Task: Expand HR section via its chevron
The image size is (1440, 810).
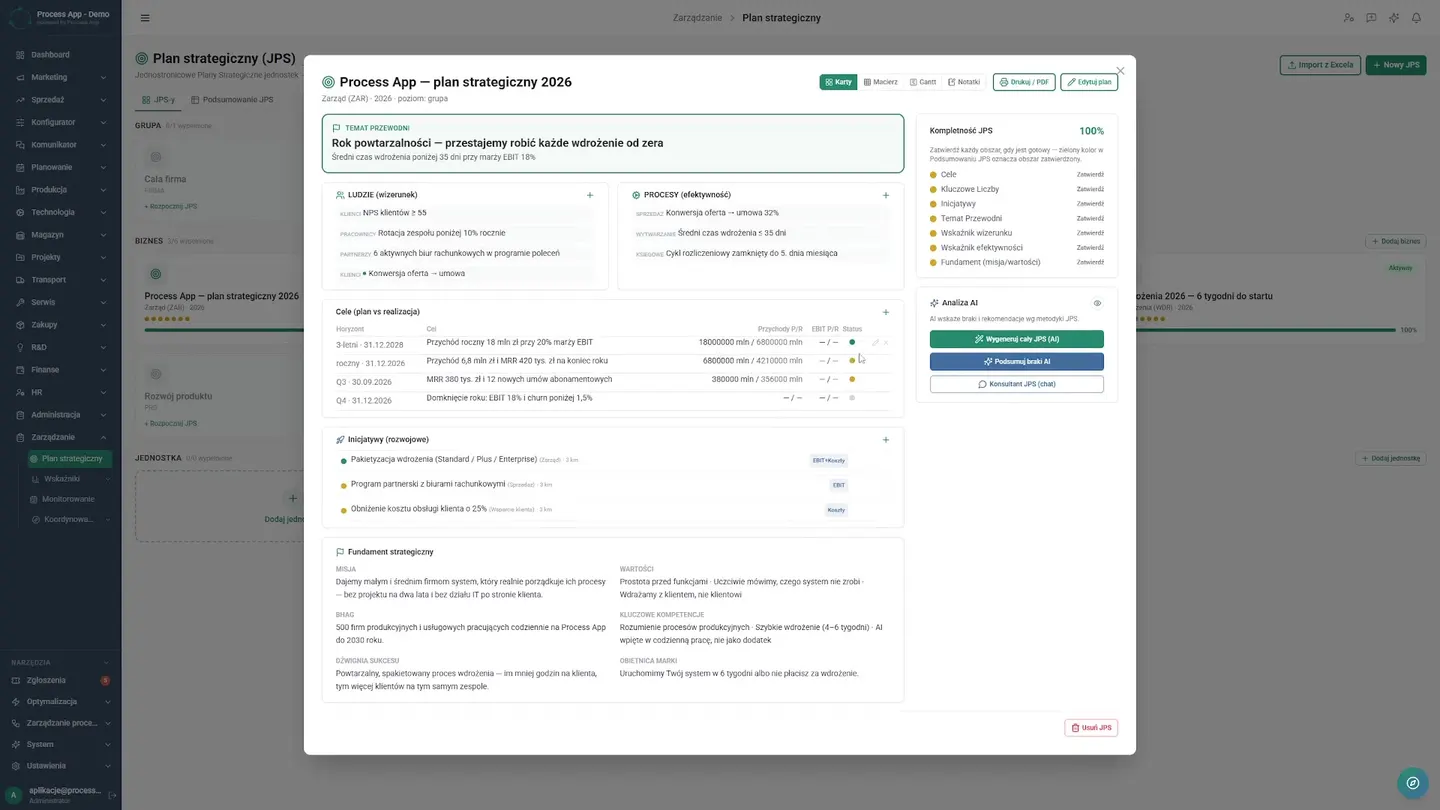Action: (x=103, y=392)
